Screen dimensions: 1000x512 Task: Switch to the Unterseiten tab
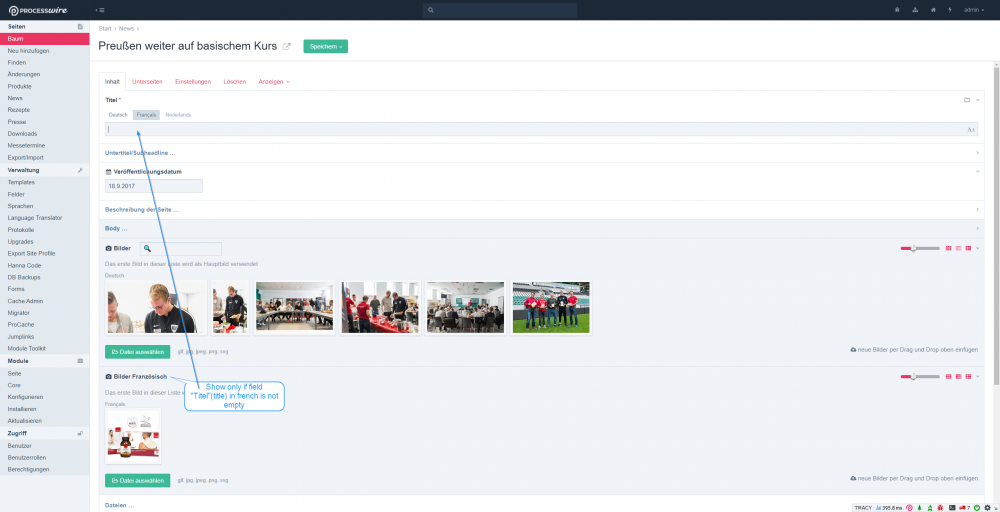(x=147, y=81)
